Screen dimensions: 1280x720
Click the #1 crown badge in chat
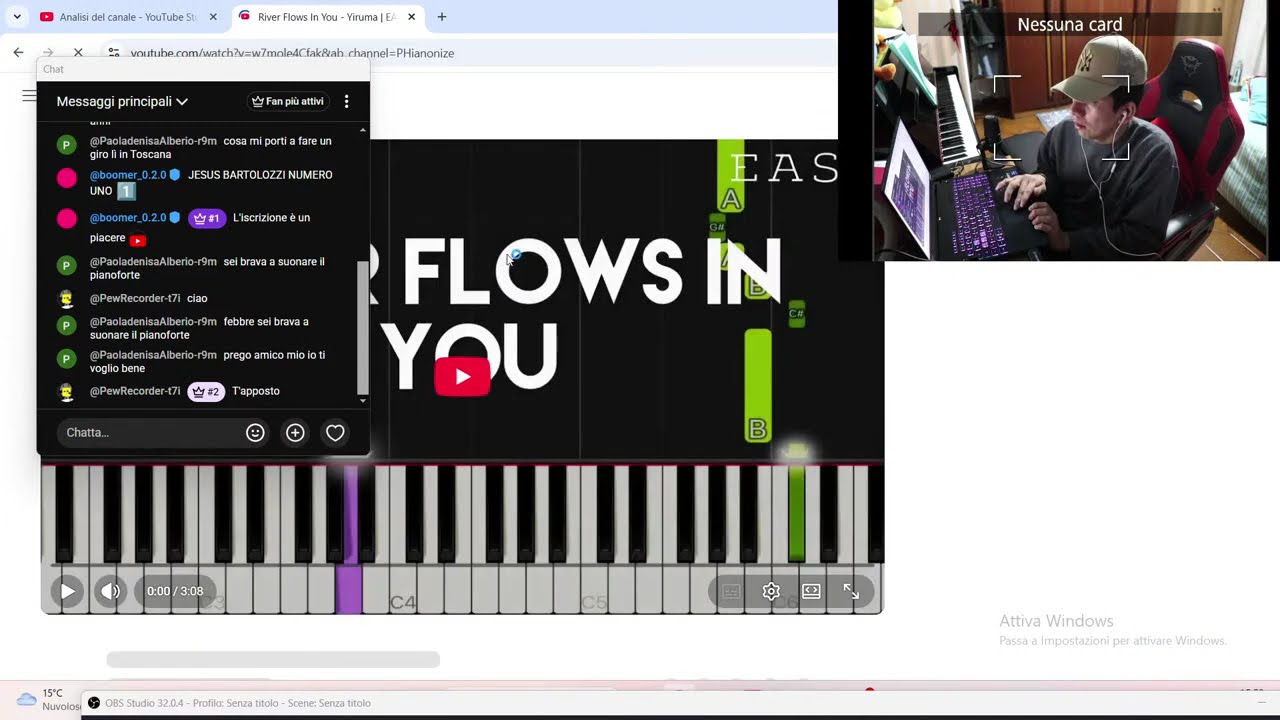[206, 218]
